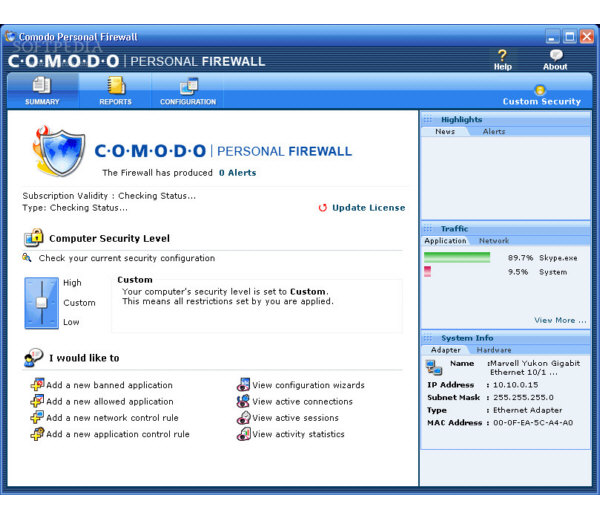The image size is (600, 520).
Task: Click the 'I would like to' person icon
Action: click(33, 357)
